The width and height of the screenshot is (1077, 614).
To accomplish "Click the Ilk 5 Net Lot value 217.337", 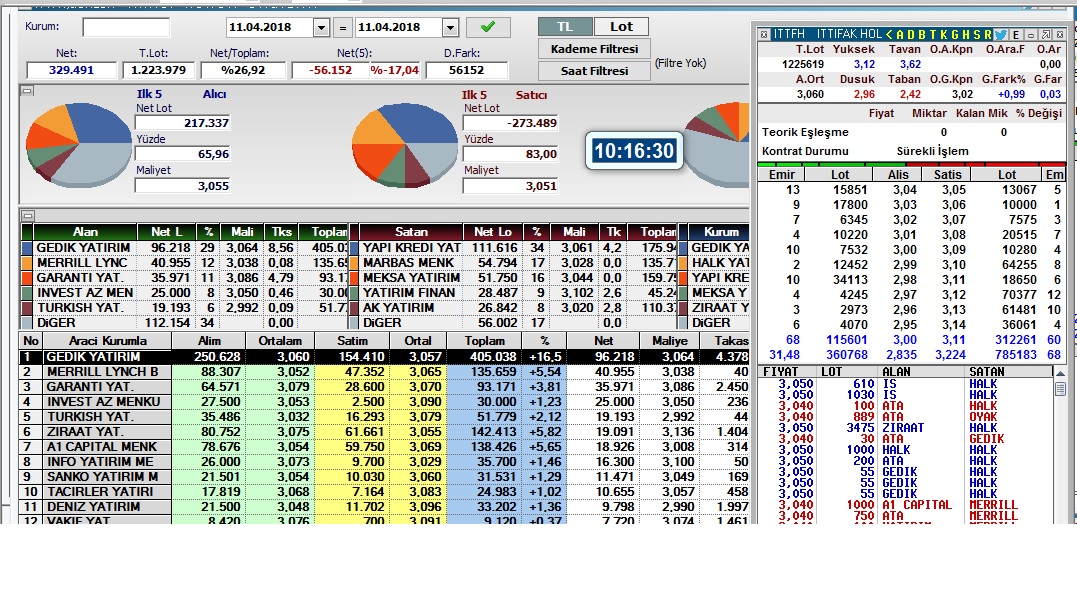I will (x=183, y=123).
